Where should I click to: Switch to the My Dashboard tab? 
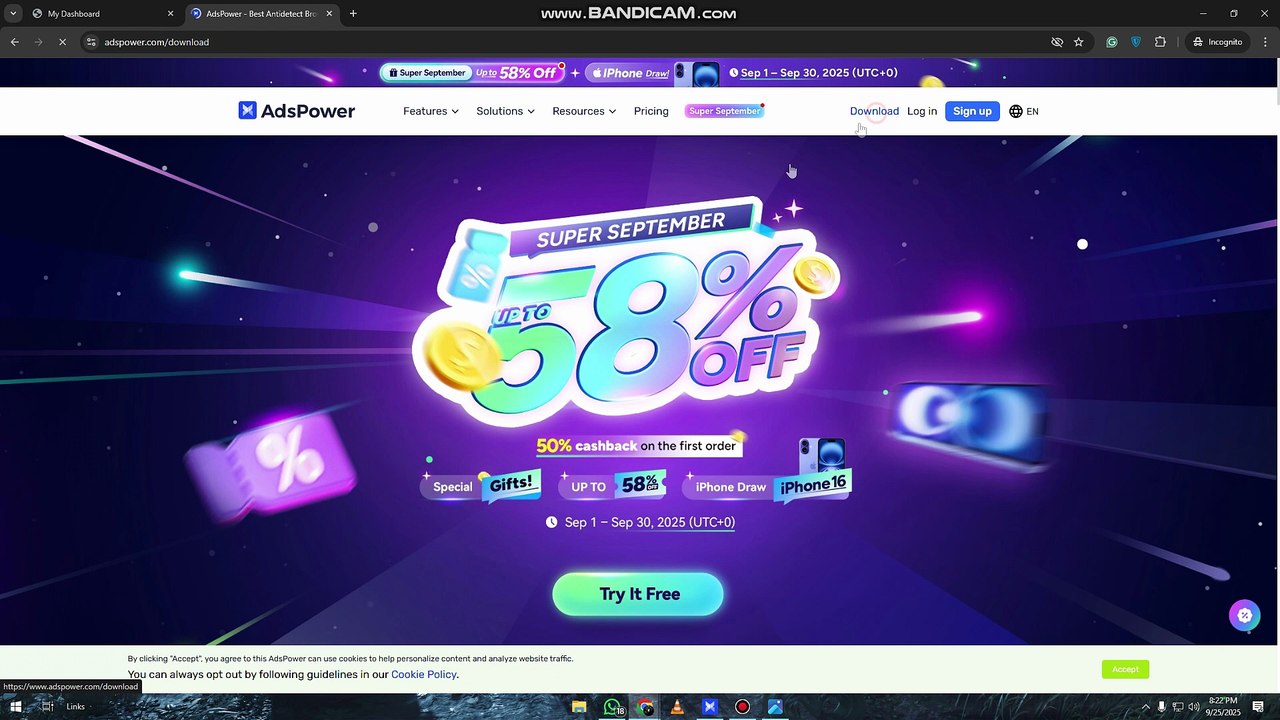[x=102, y=14]
